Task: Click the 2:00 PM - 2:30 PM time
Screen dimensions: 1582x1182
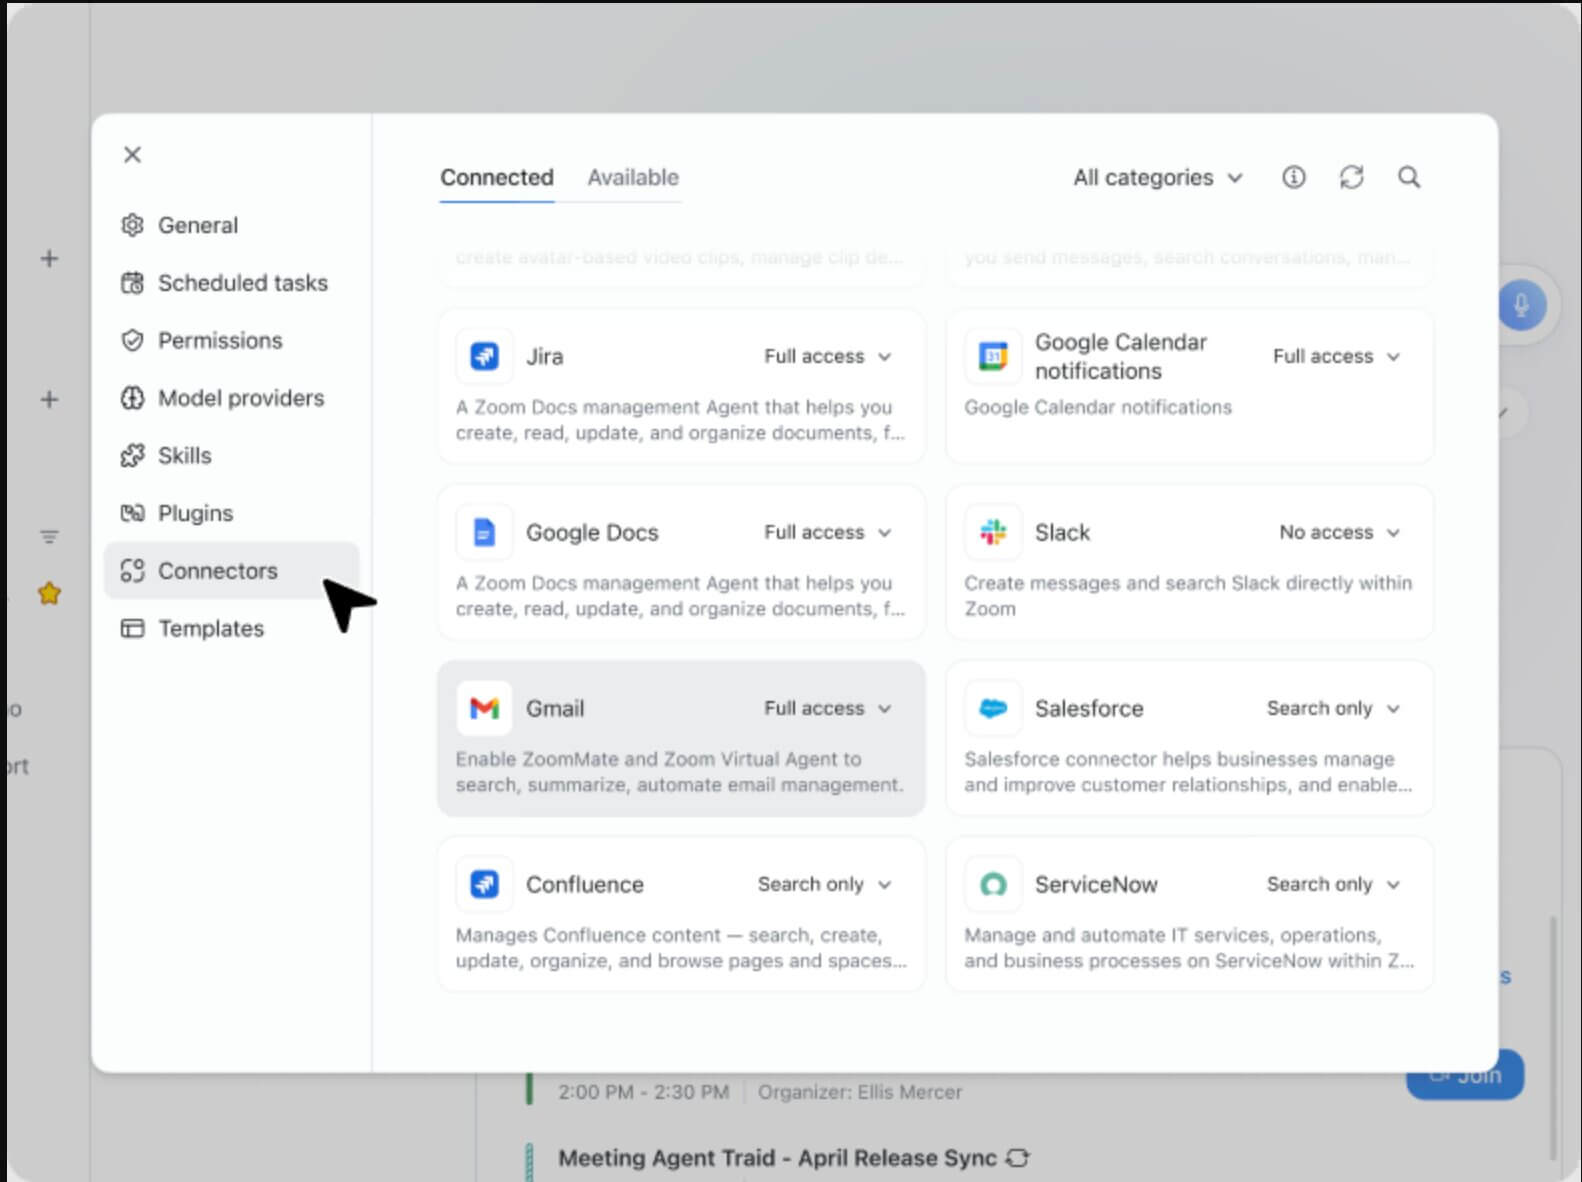Action: (x=643, y=1092)
